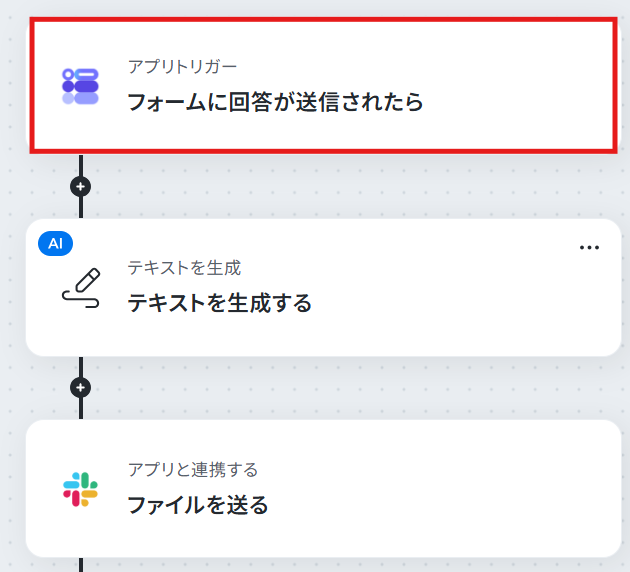The image size is (630, 572).
Task: Click the connector line under the trigger card
Action: pos(81,165)
